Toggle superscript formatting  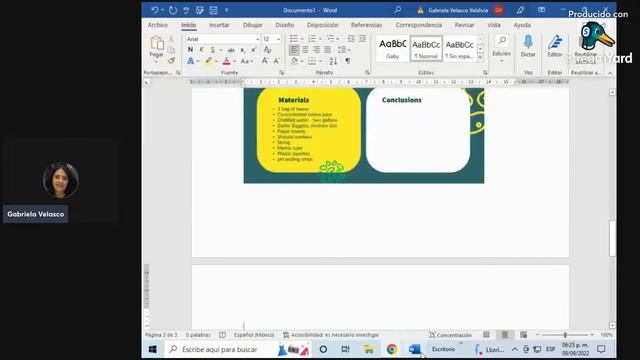click(x=254, y=50)
